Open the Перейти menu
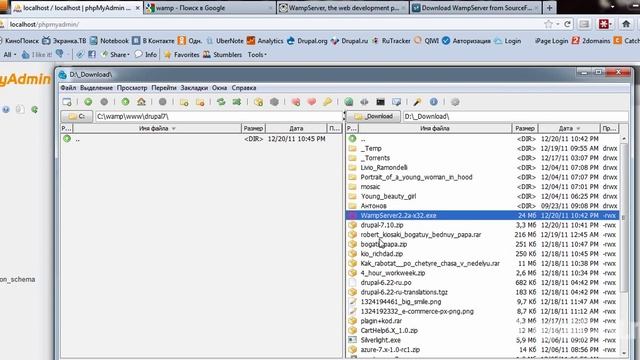Image resolution: width=640 pixels, height=360 pixels. pyautogui.click(x=164, y=88)
